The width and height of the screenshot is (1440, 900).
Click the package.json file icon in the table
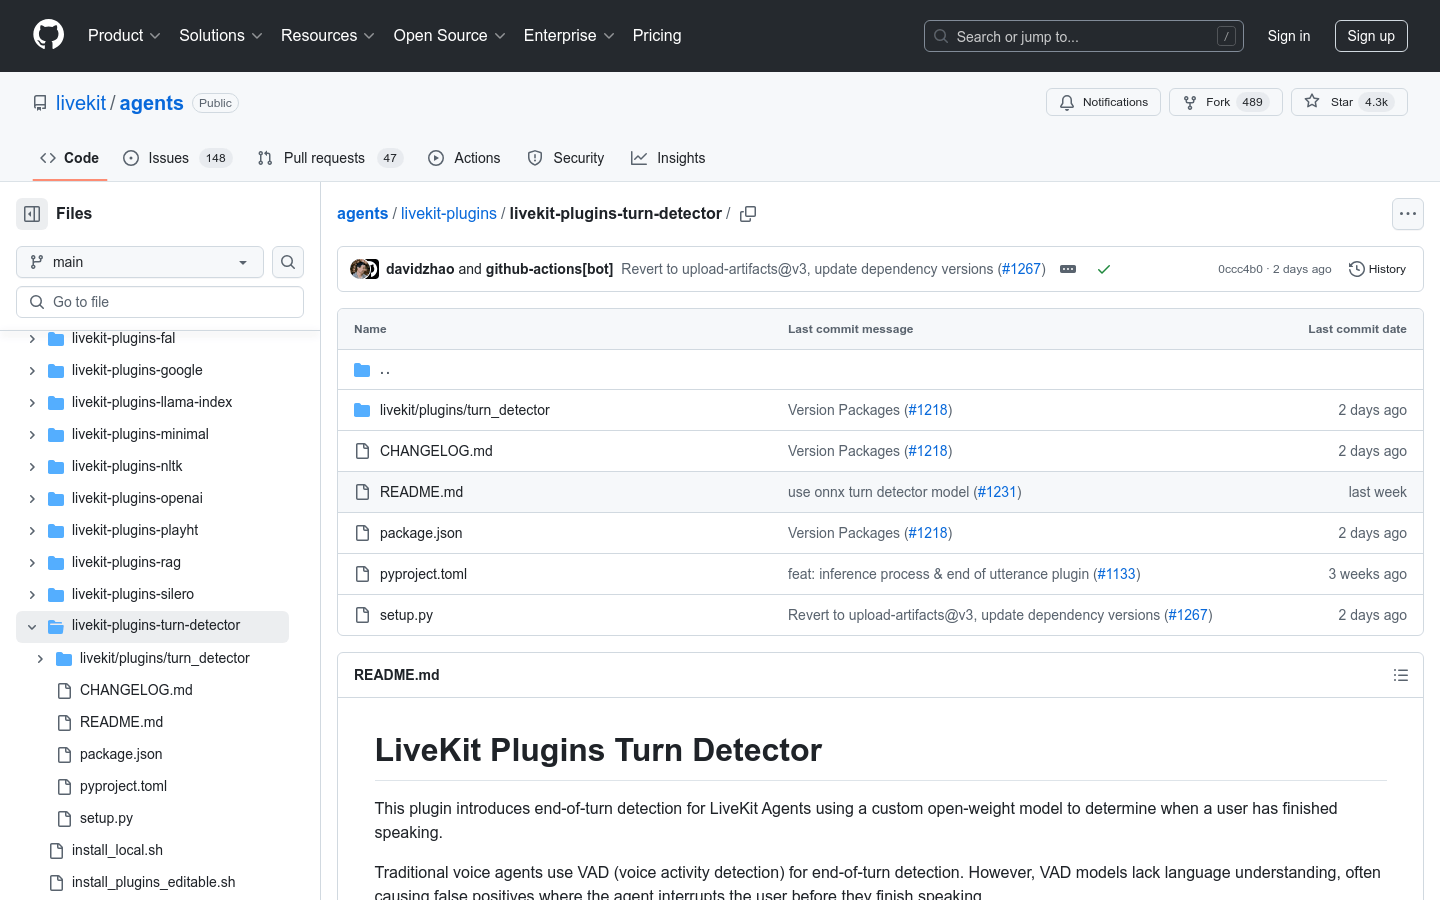point(362,533)
